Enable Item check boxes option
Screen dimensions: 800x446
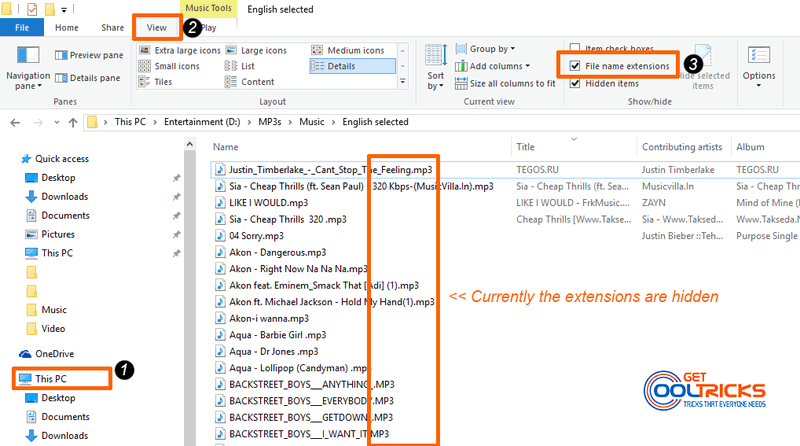(x=575, y=48)
